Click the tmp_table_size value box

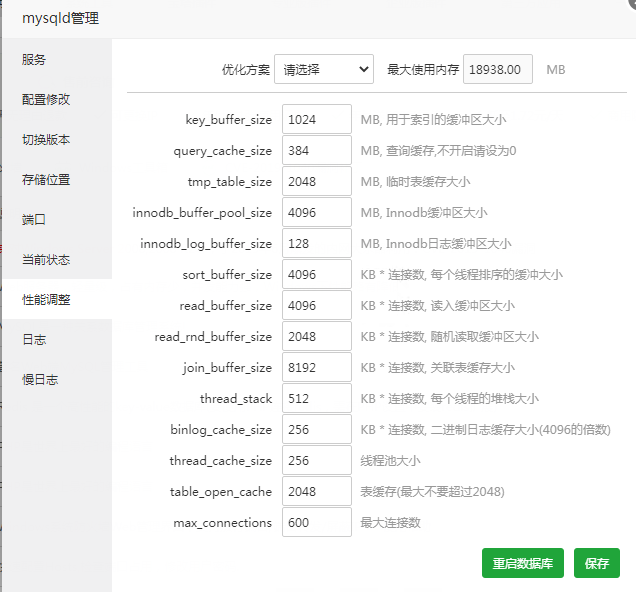(317, 181)
